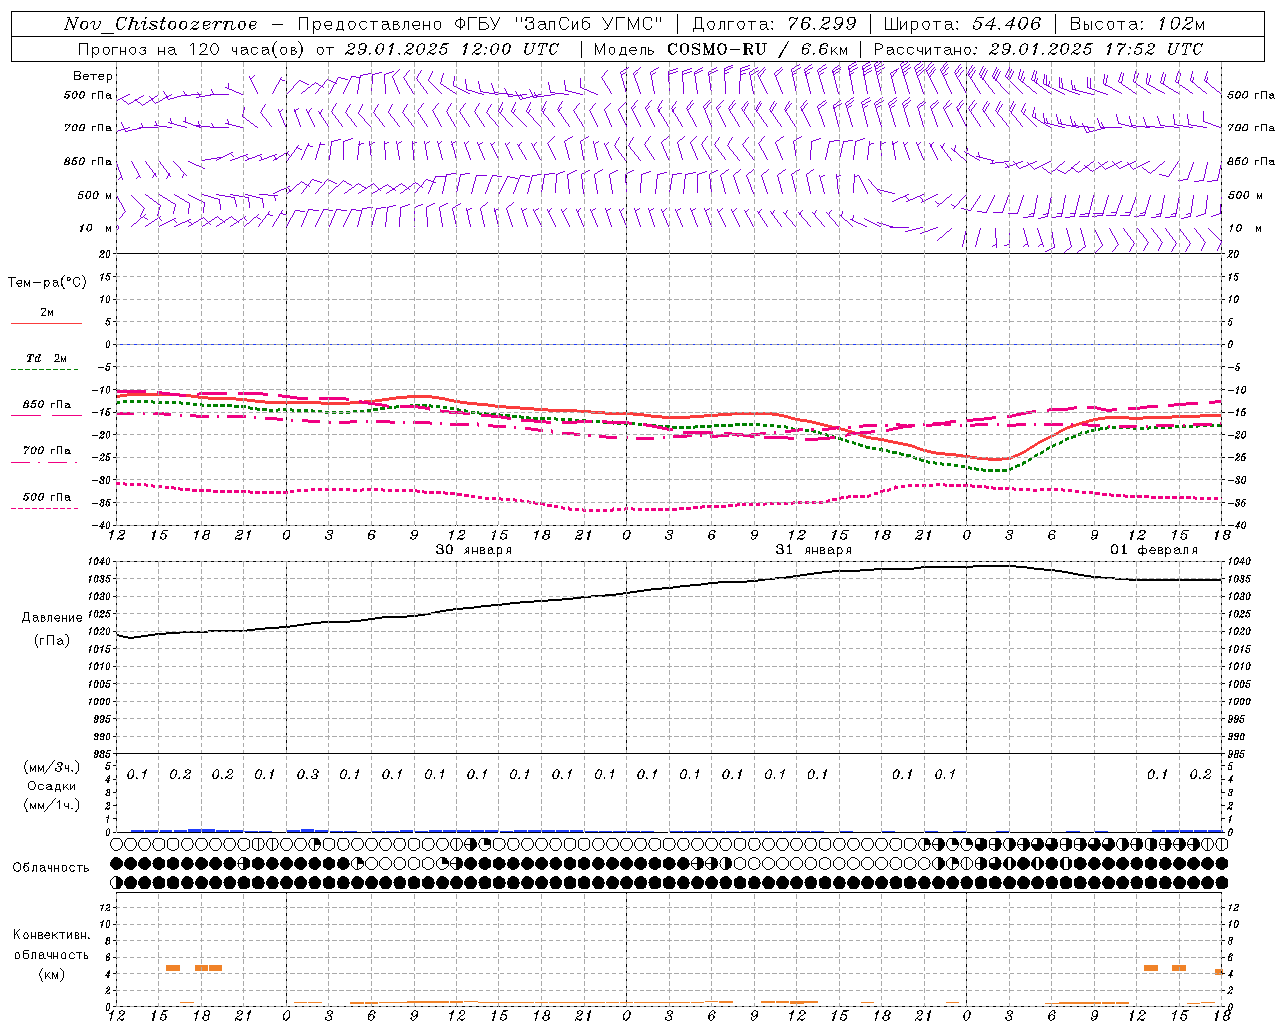Click the station name Nov_Chistoozernoe

pyautogui.click(x=160, y=24)
